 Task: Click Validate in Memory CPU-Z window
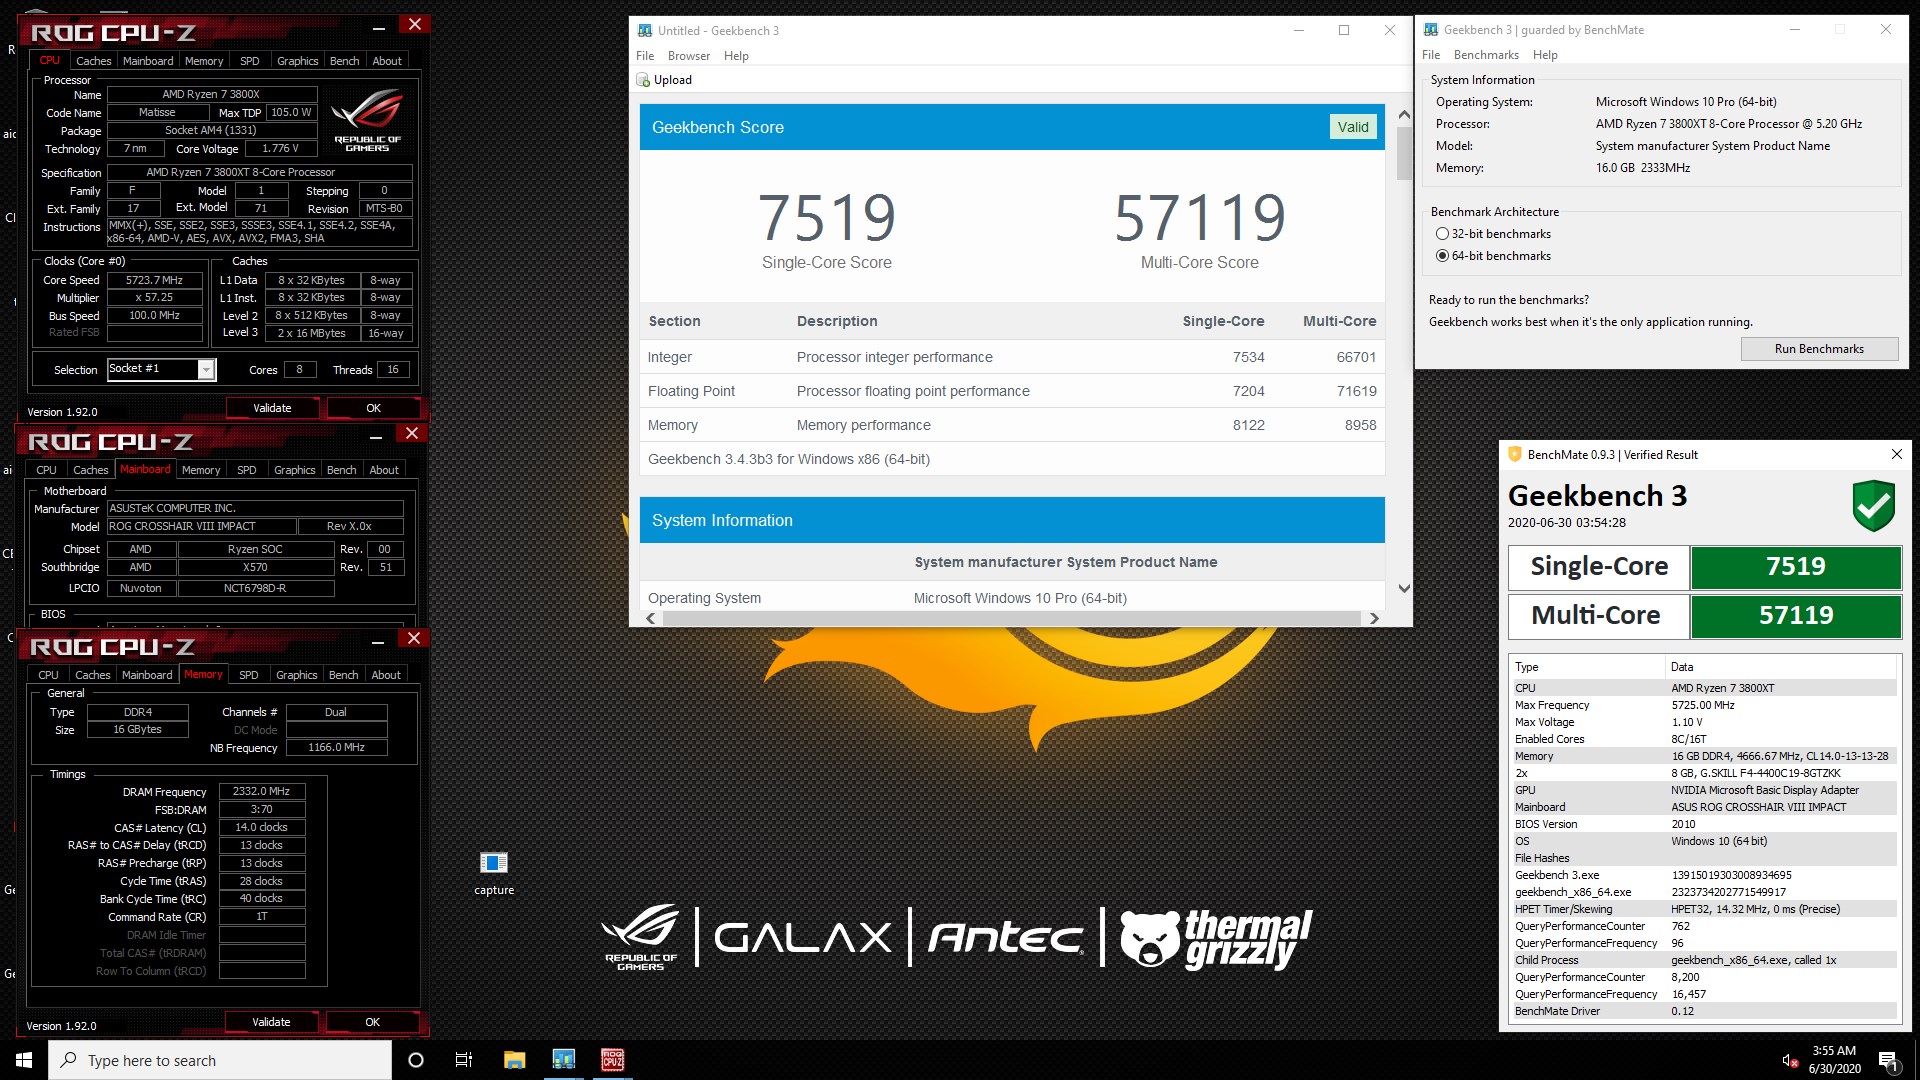click(x=271, y=1022)
